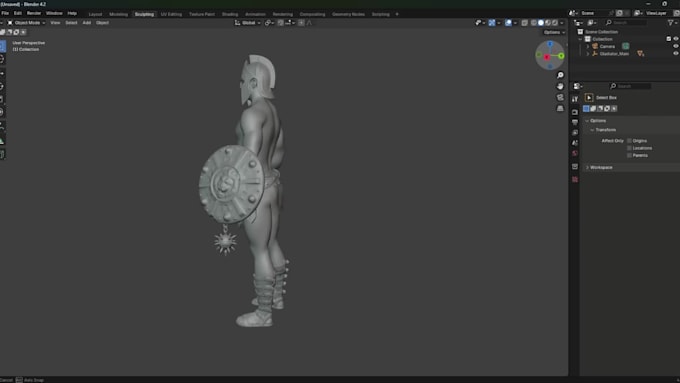The width and height of the screenshot is (680, 383).
Task: Open the View Layer properties tab
Action: point(575,132)
